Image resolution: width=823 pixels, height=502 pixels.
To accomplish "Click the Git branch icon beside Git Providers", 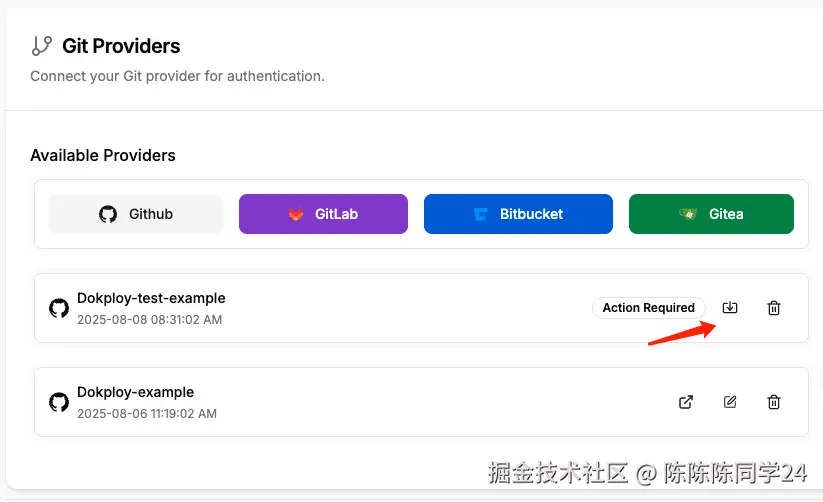I will click(x=41, y=46).
